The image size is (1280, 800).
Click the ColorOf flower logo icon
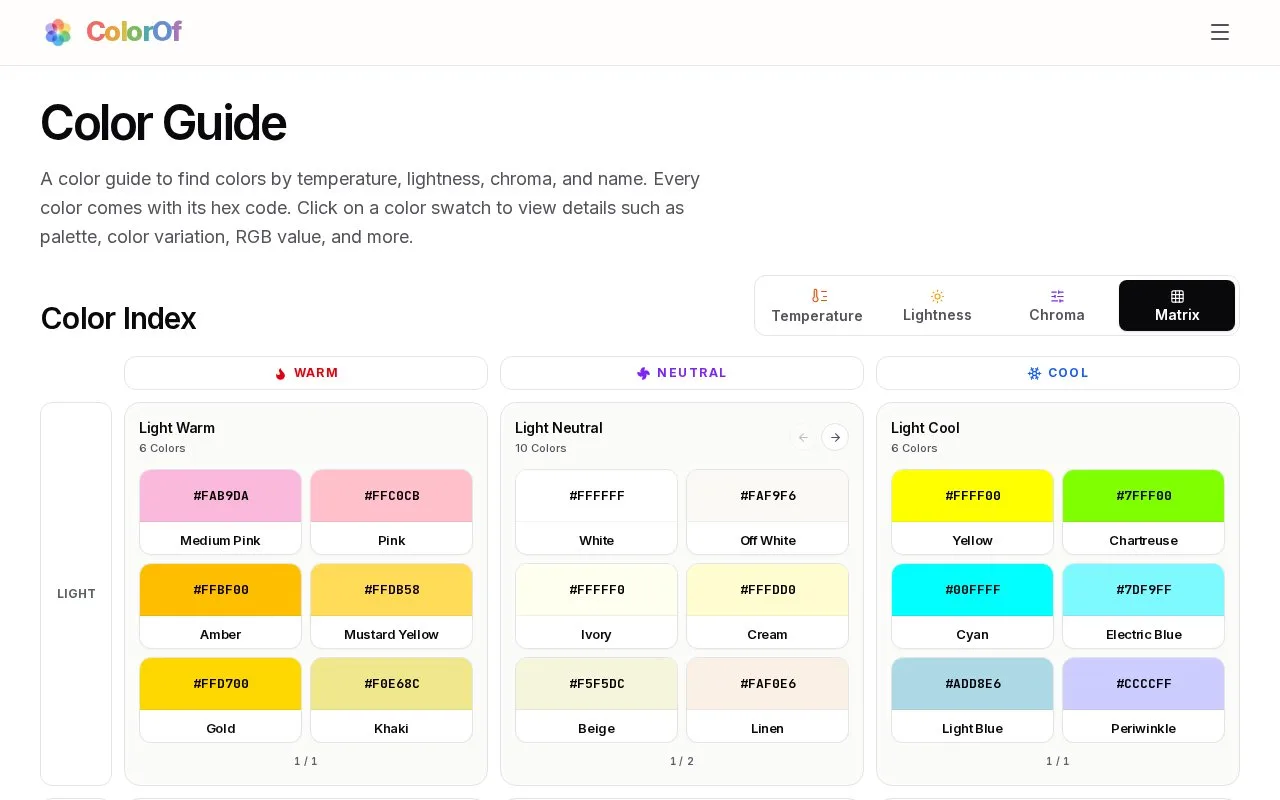click(x=58, y=32)
